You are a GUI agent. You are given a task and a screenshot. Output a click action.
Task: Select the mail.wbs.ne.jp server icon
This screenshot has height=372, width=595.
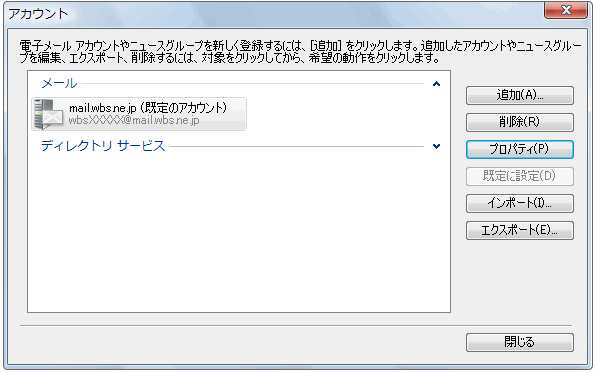48,114
